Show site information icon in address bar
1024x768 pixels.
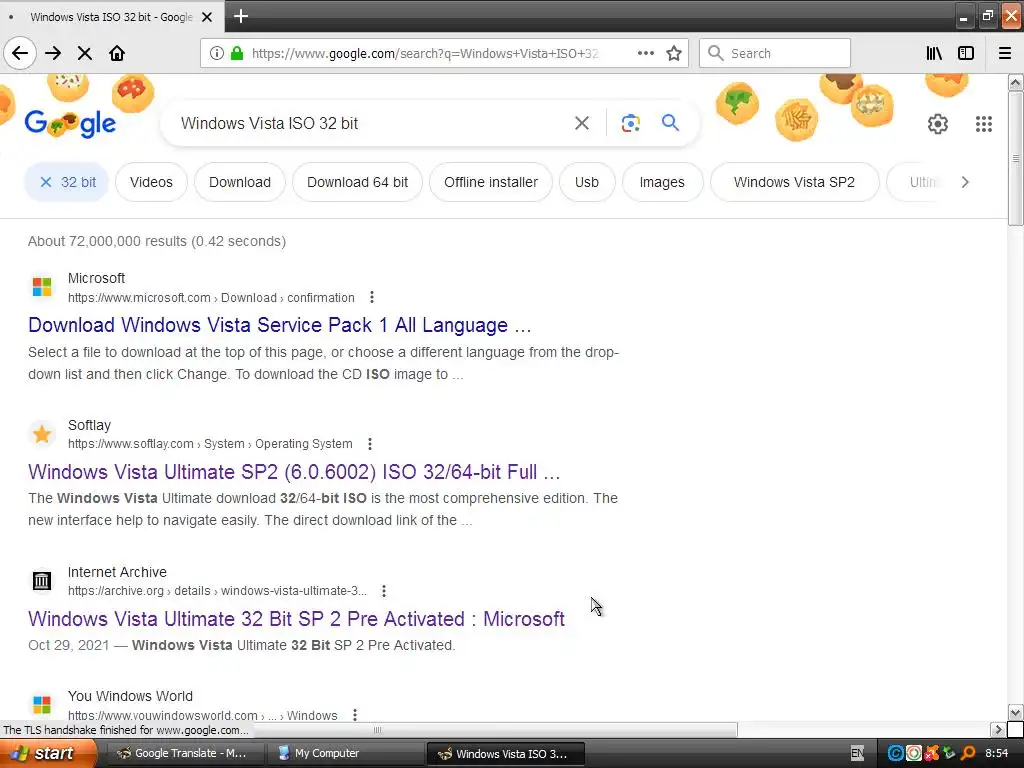216,54
